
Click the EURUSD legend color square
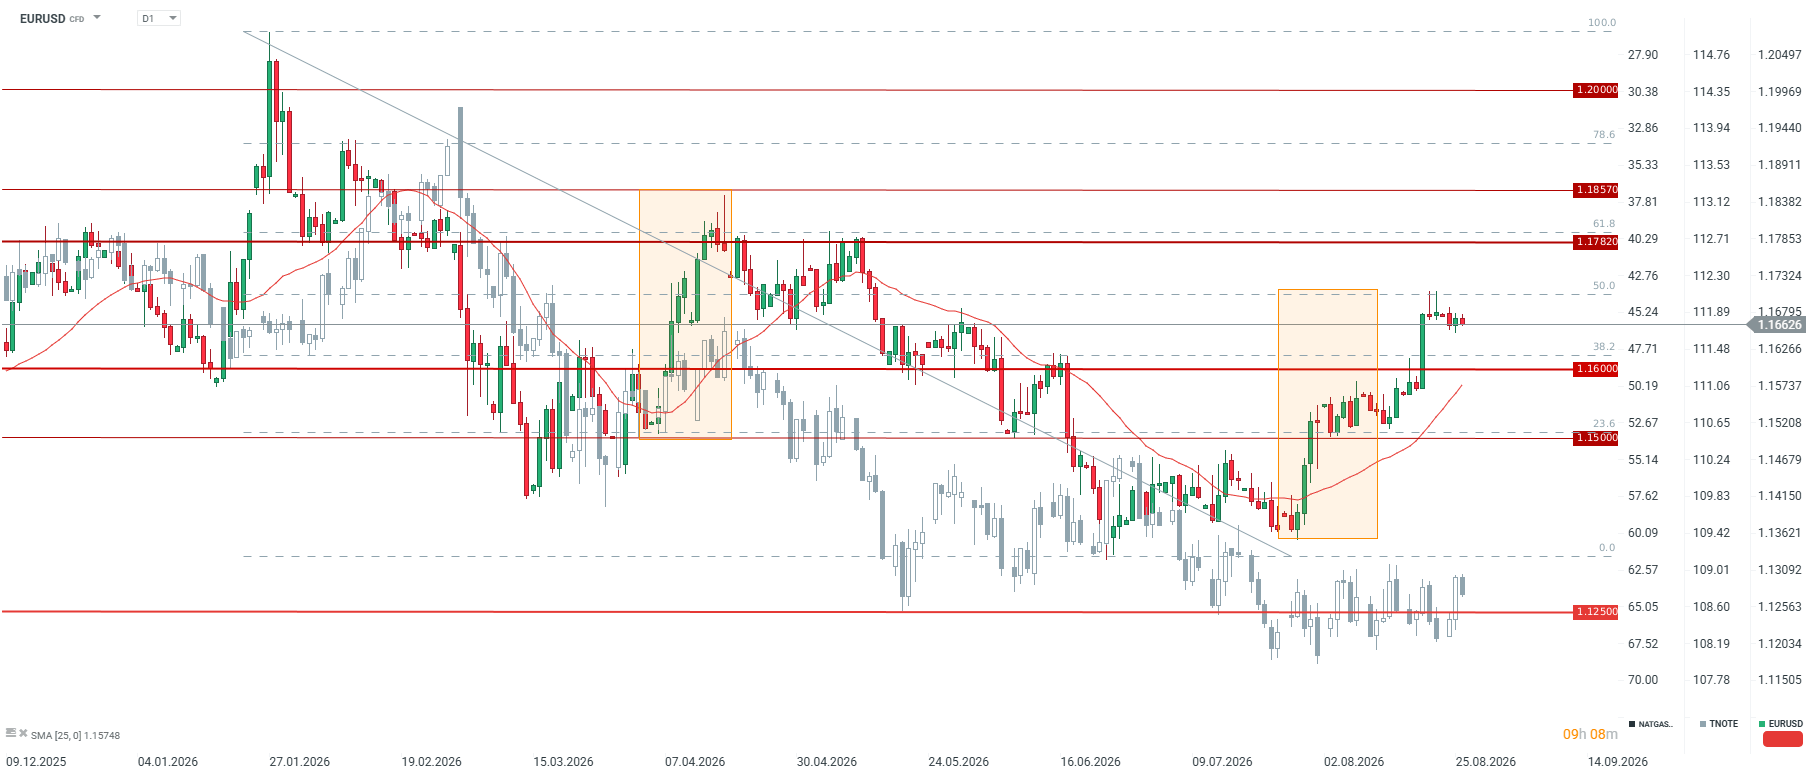(1762, 724)
